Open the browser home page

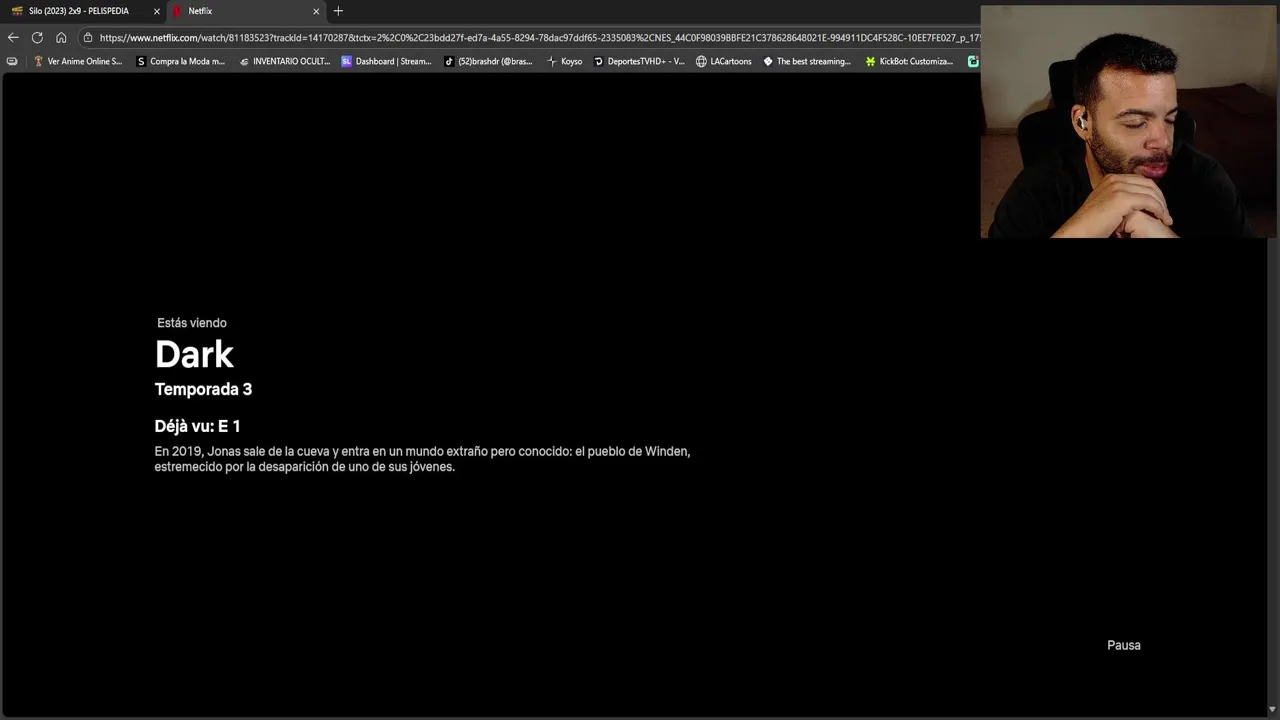point(61,38)
